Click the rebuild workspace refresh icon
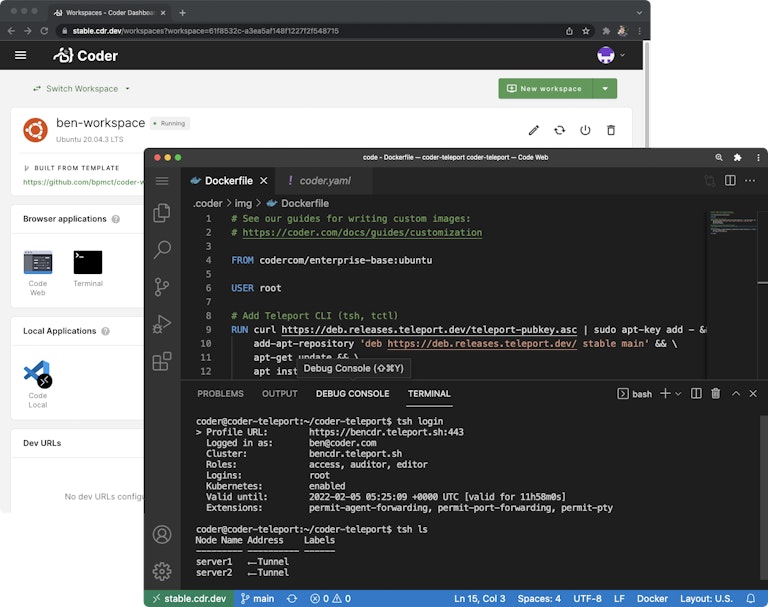 coord(559,130)
